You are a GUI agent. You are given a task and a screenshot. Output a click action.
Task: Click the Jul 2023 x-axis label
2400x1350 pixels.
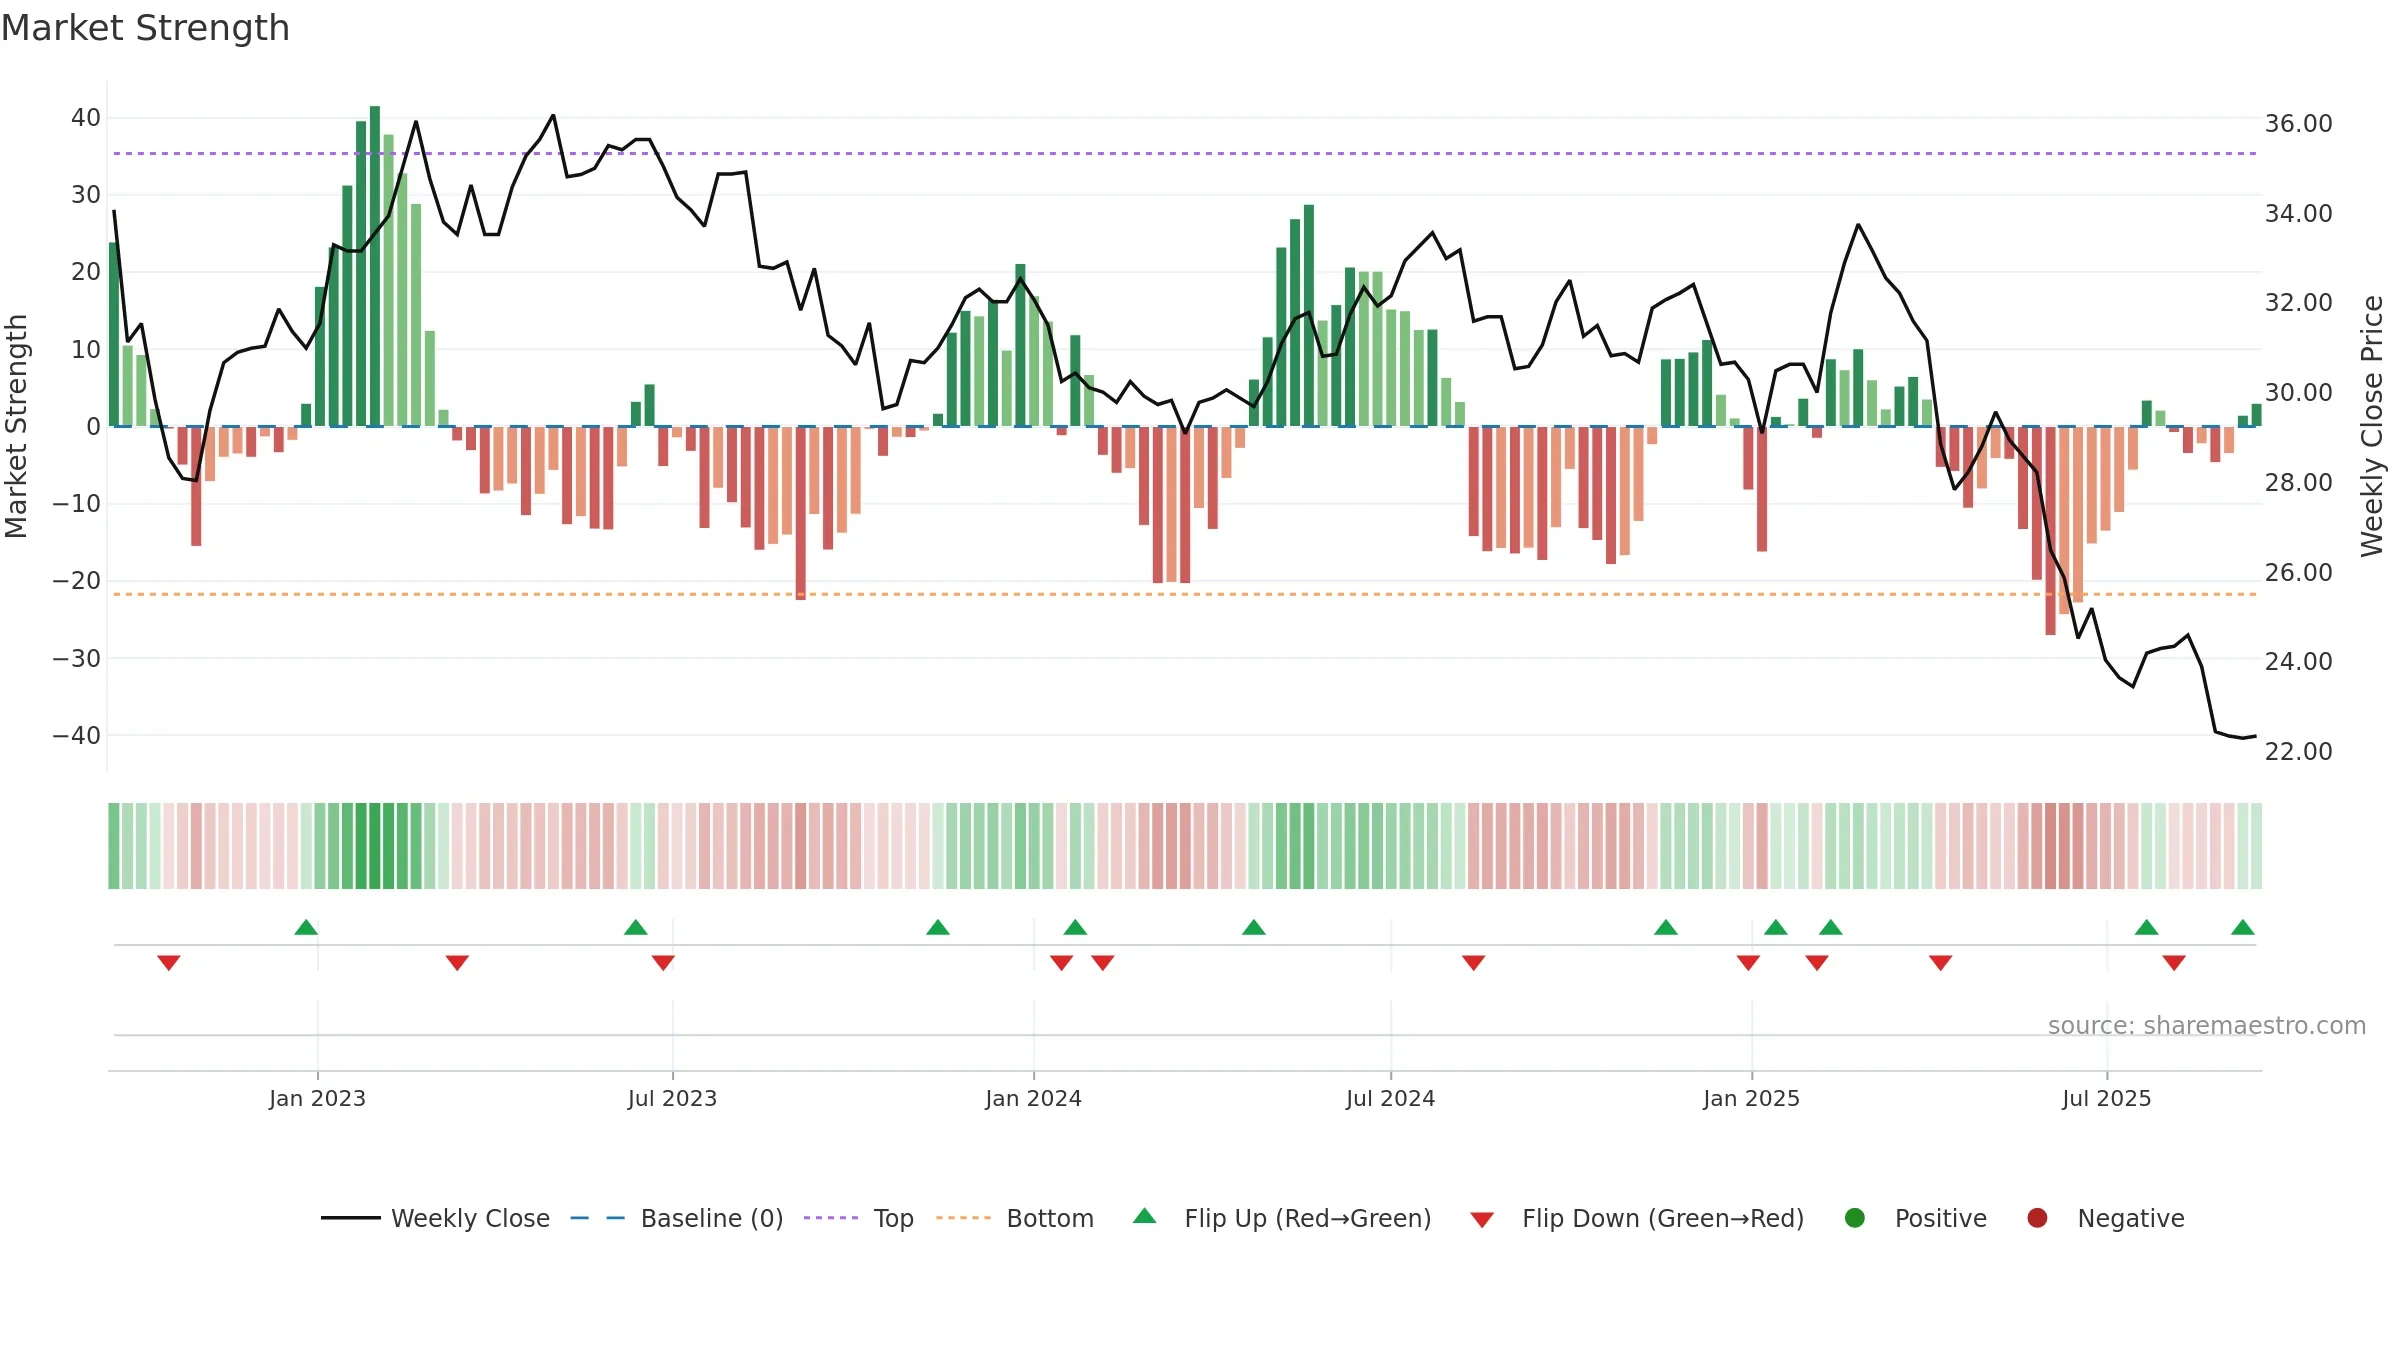point(672,1099)
